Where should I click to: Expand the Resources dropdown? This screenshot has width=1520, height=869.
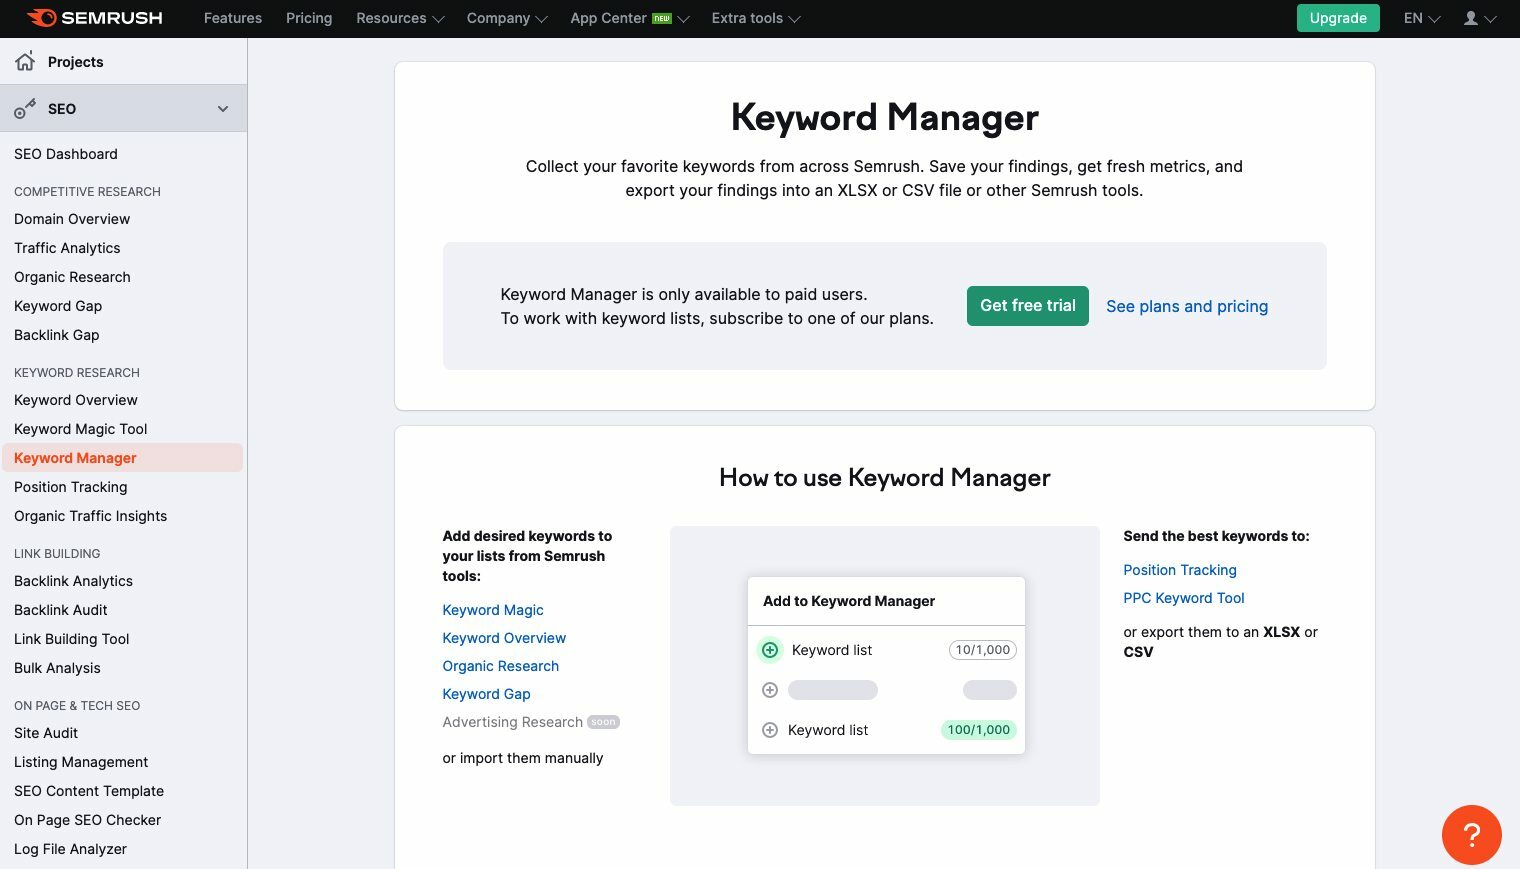(x=400, y=18)
